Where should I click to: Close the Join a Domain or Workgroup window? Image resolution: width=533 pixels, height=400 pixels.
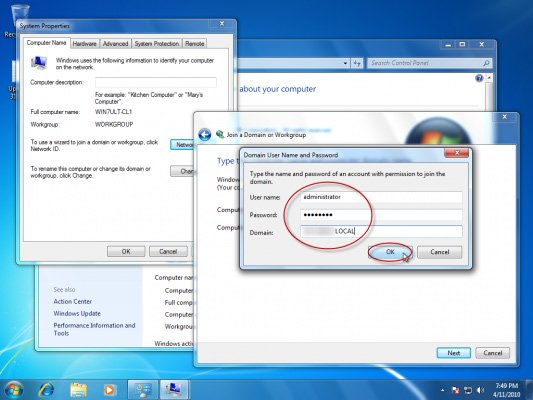[x=505, y=117]
